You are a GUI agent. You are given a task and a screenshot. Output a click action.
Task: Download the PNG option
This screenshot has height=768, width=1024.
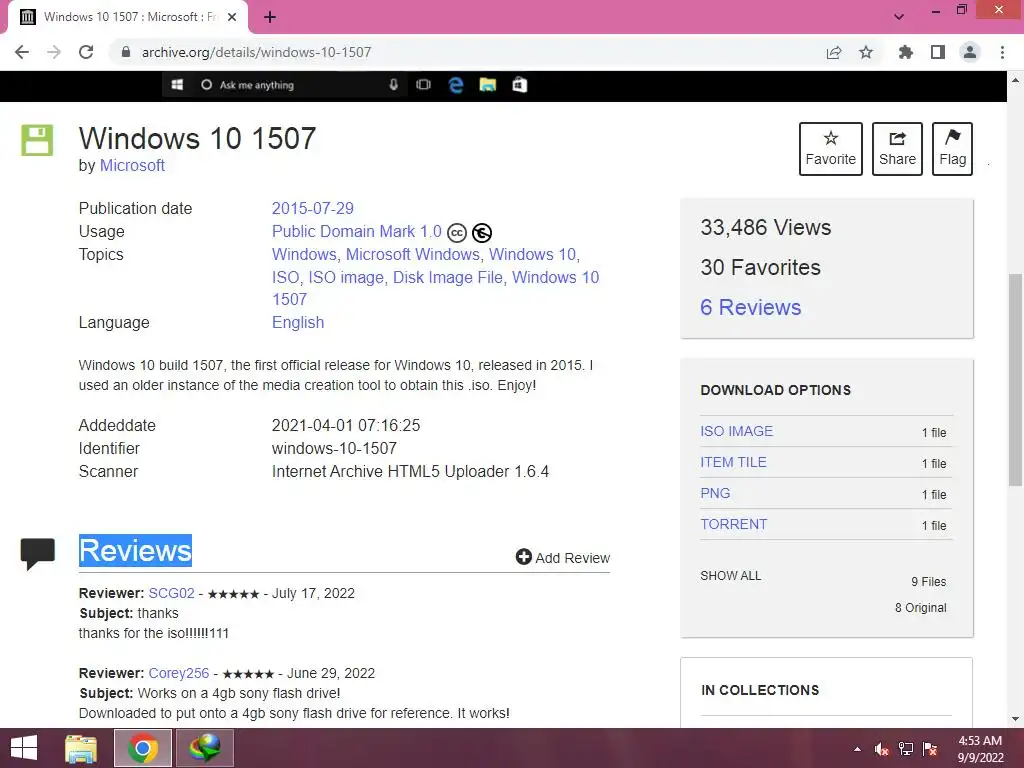point(715,493)
